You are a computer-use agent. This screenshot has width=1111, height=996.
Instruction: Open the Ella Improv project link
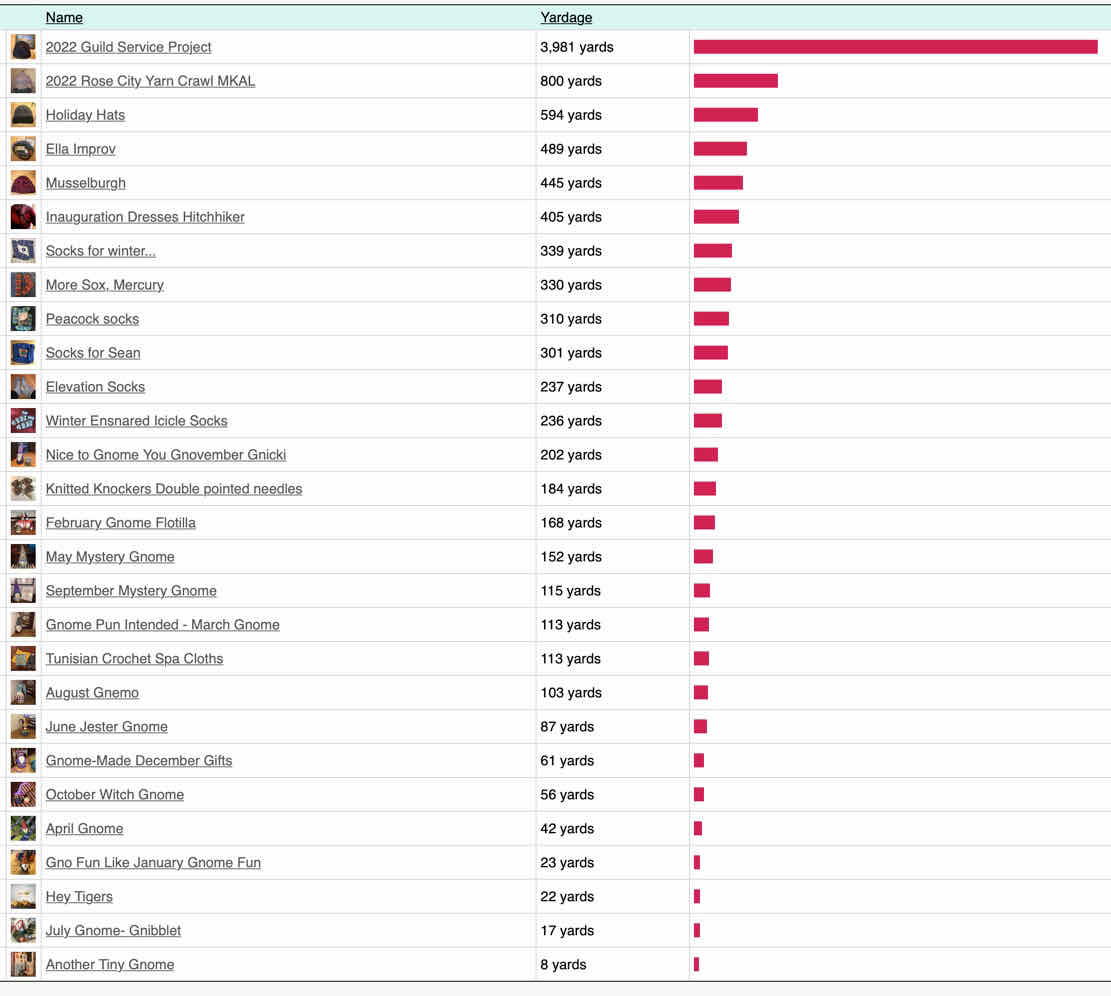[x=81, y=149]
